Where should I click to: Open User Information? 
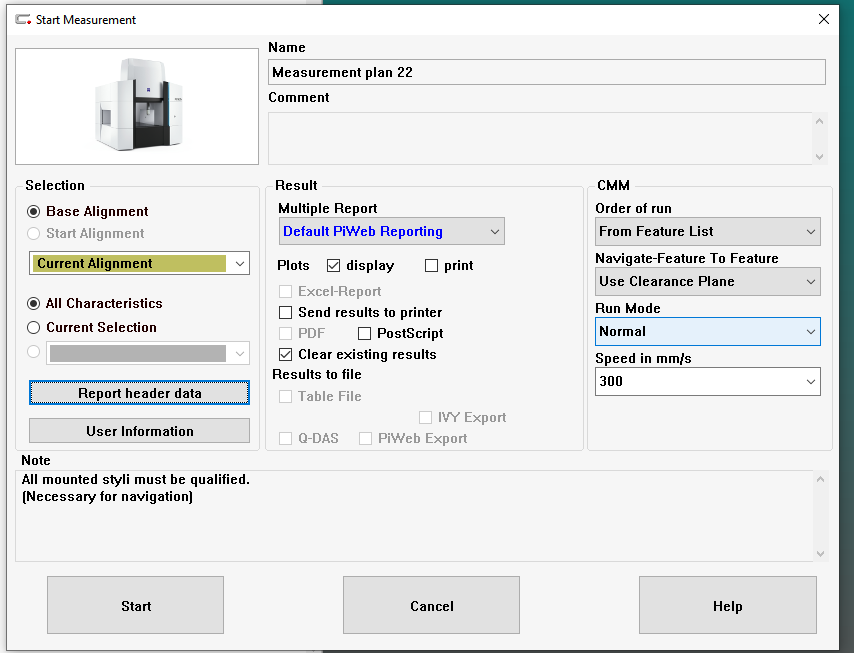[139, 431]
